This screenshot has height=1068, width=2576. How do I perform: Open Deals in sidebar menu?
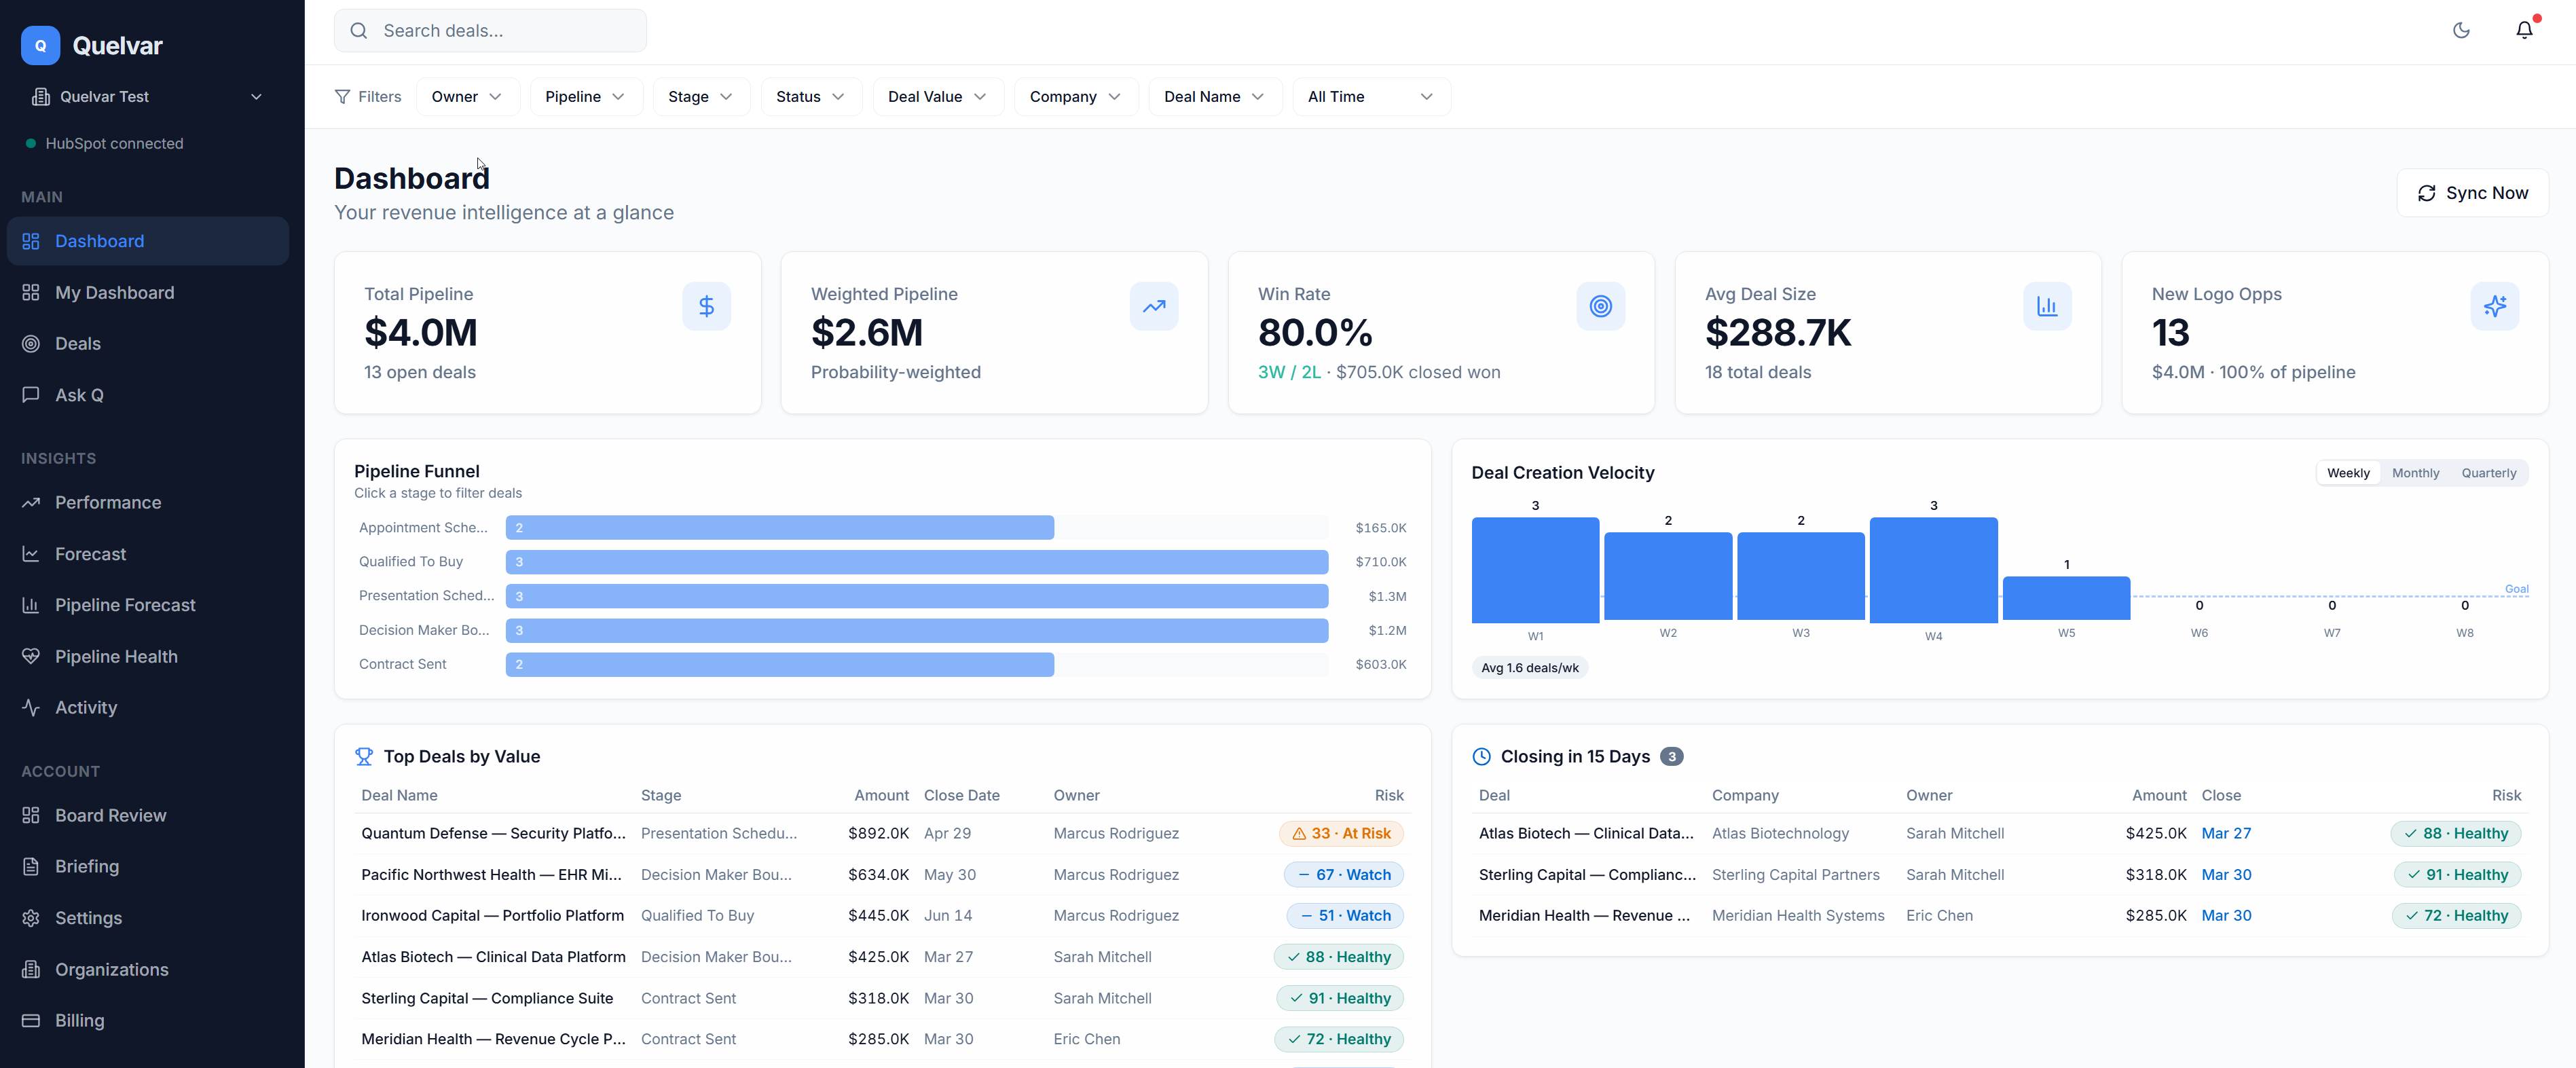click(77, 343)
